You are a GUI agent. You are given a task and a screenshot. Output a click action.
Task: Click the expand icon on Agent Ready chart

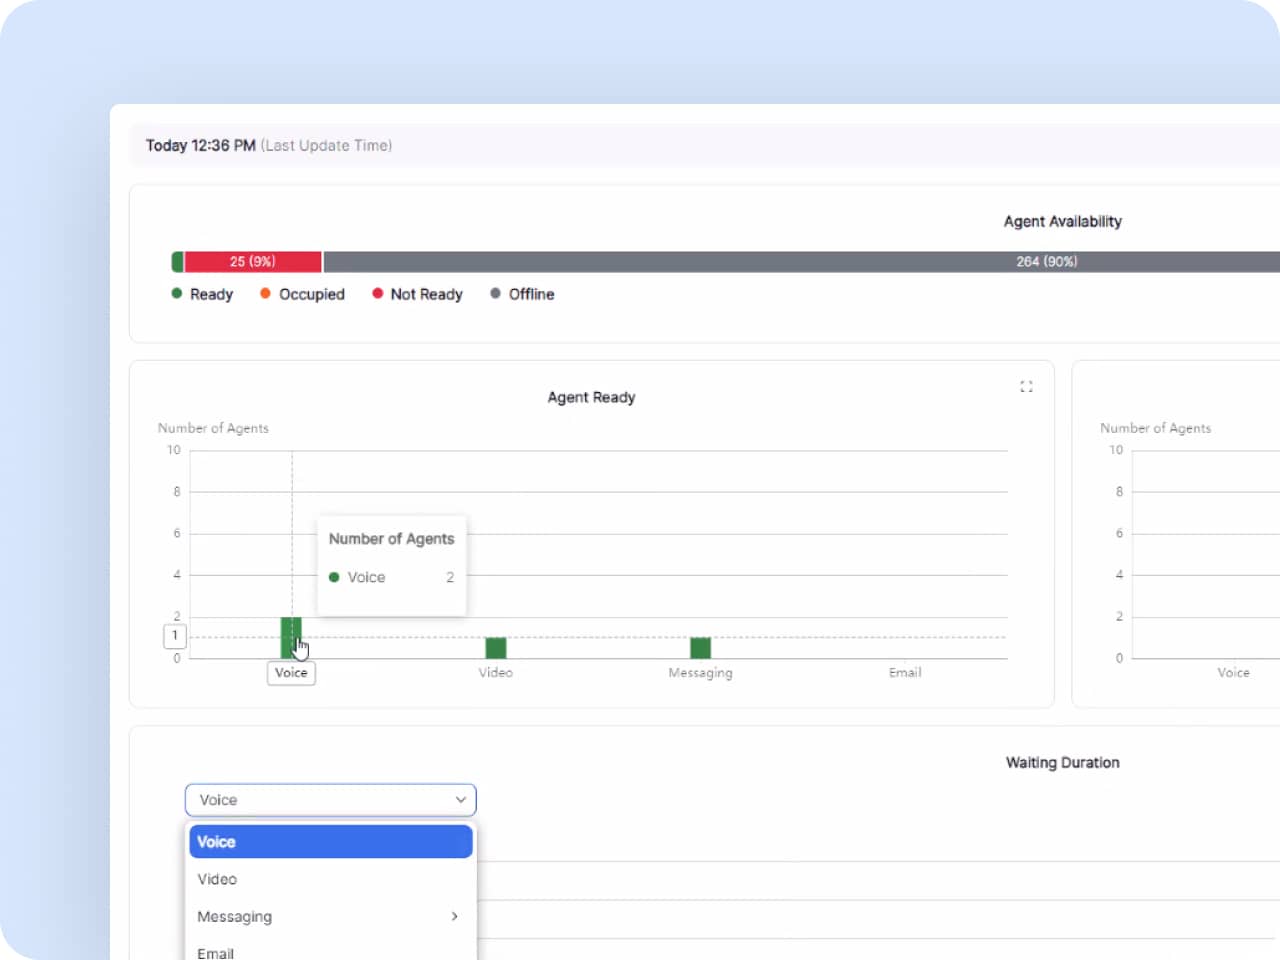click(1026, 386)
